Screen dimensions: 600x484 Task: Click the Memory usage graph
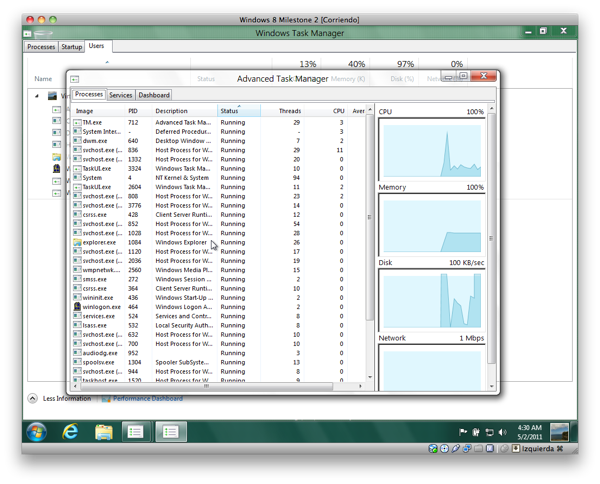(x=432, y=226)
